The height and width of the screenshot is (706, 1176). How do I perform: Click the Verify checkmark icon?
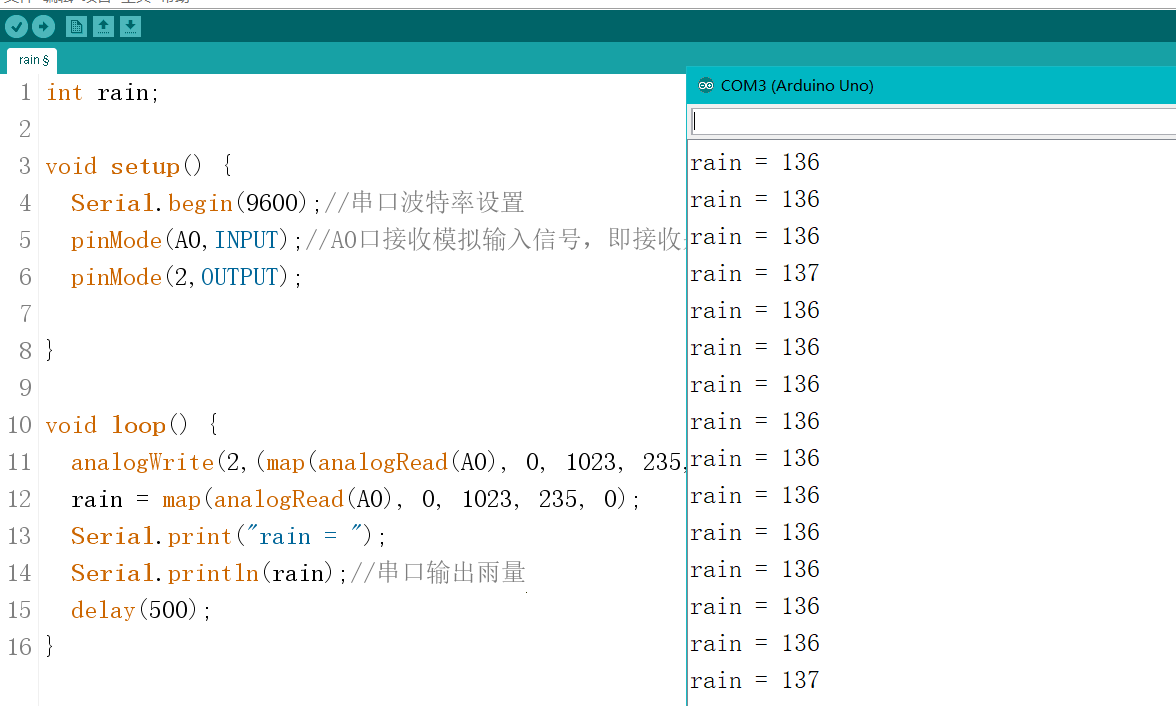tap(15, 26)
